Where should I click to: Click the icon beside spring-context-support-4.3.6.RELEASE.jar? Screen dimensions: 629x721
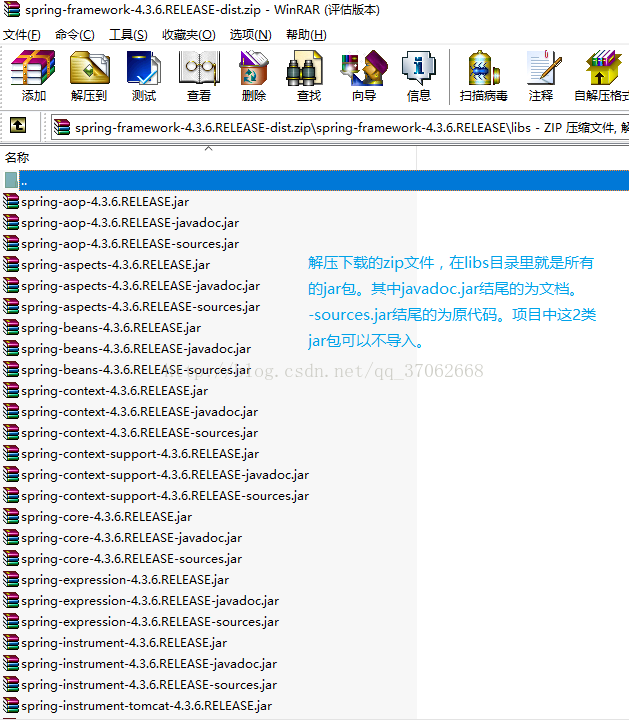click(x=11, y=453)
